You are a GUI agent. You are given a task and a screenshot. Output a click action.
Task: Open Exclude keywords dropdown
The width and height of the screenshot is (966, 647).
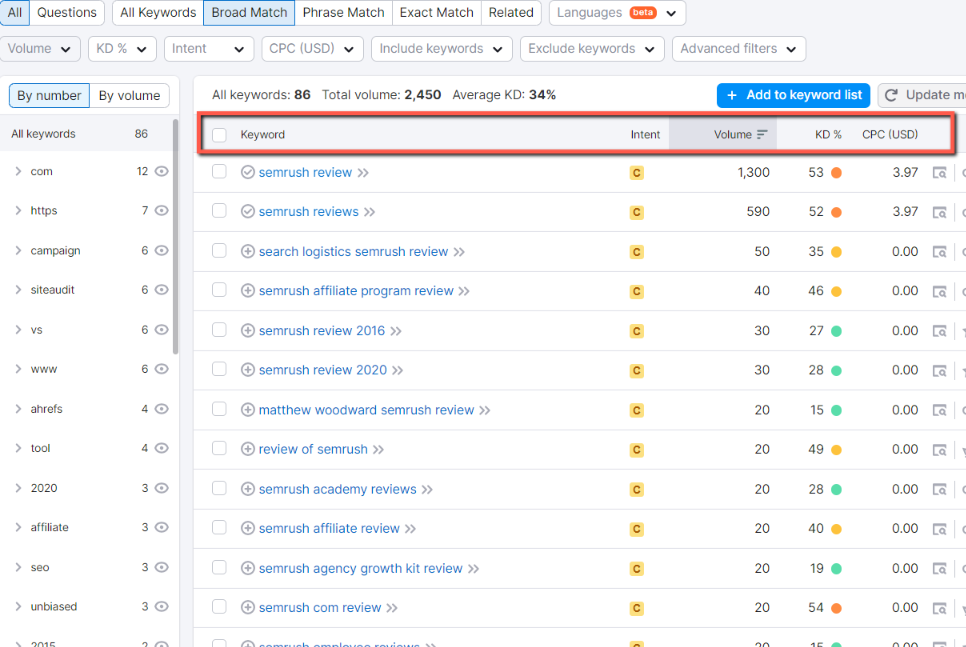pos(592,49)
